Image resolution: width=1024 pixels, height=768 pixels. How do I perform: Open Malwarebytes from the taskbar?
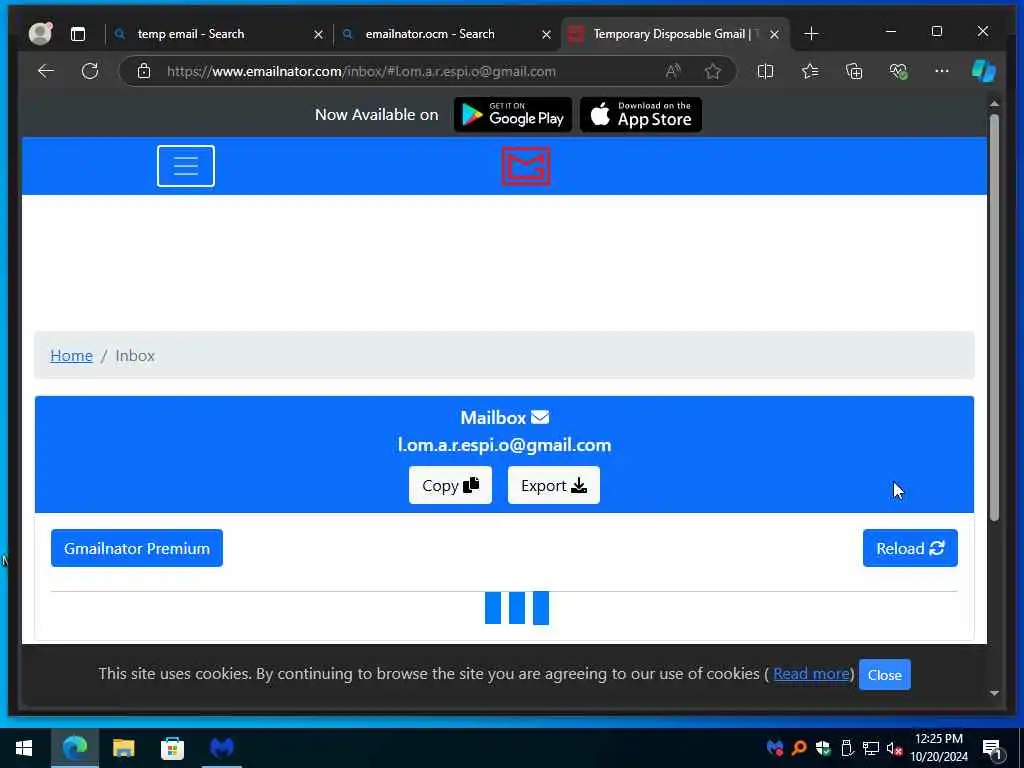pyautogui.click(x=222, y=748)
